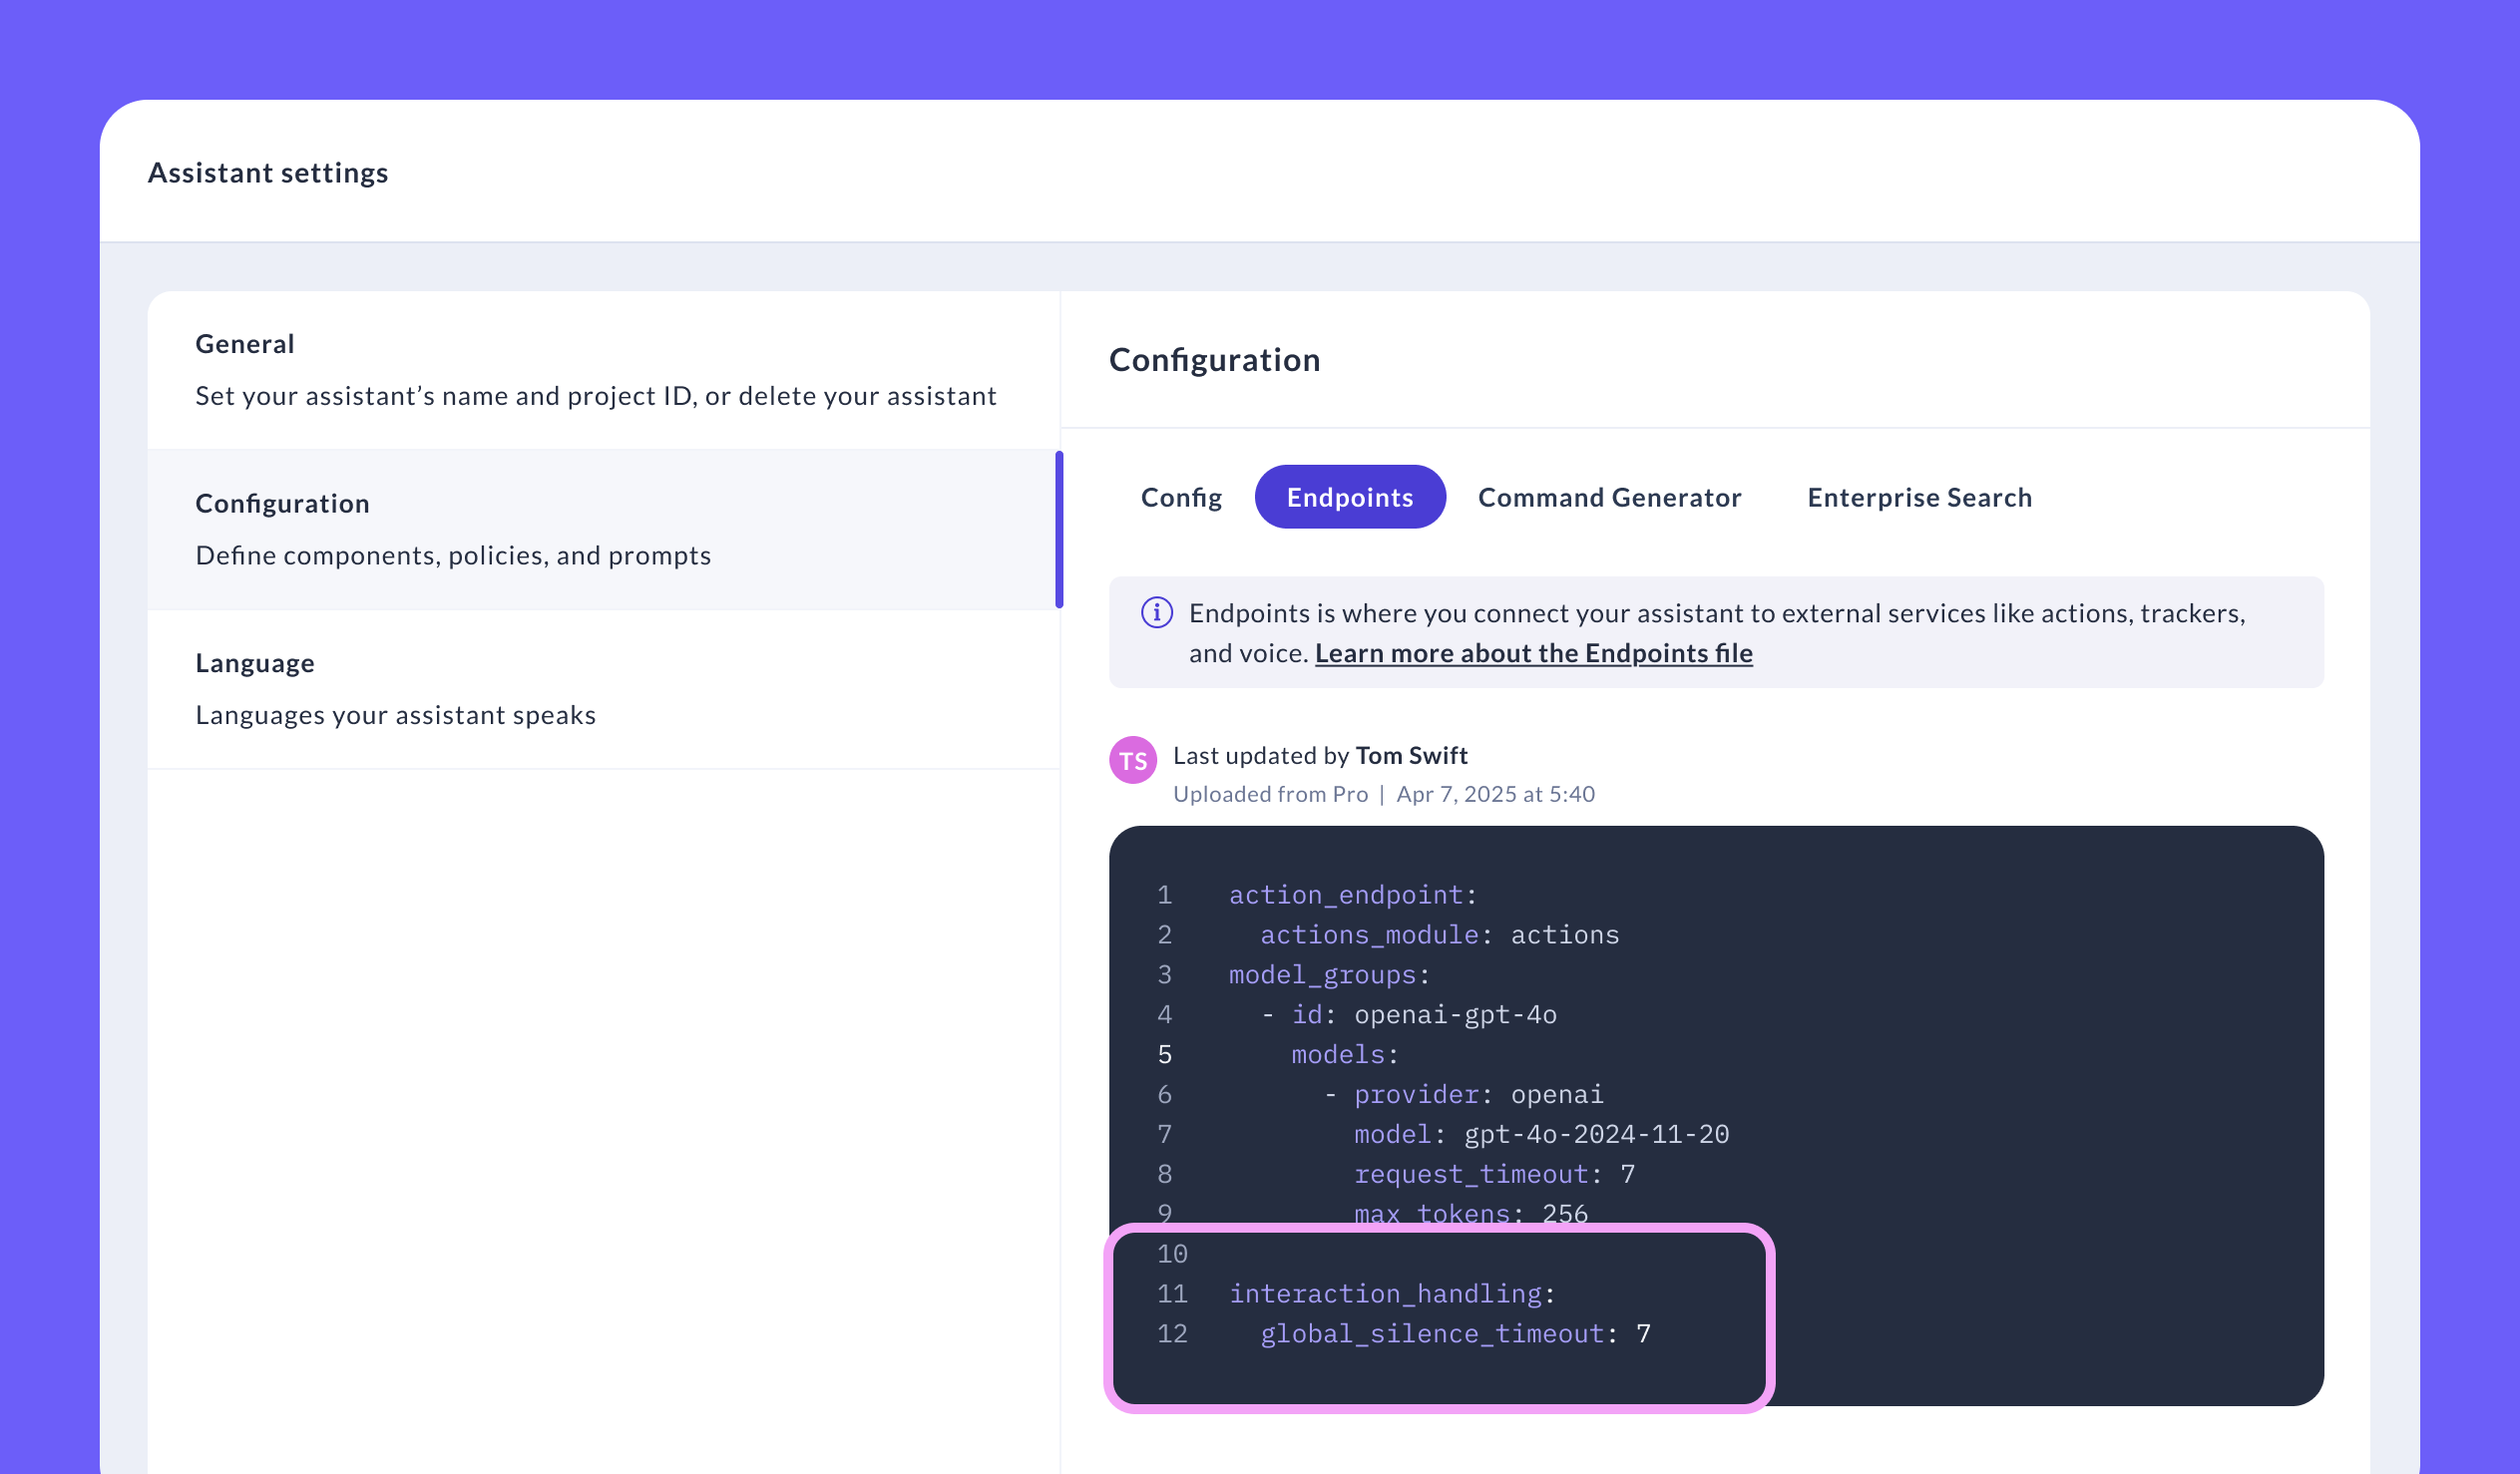Click the info icon in Endpoints banner

[1156, 612]
